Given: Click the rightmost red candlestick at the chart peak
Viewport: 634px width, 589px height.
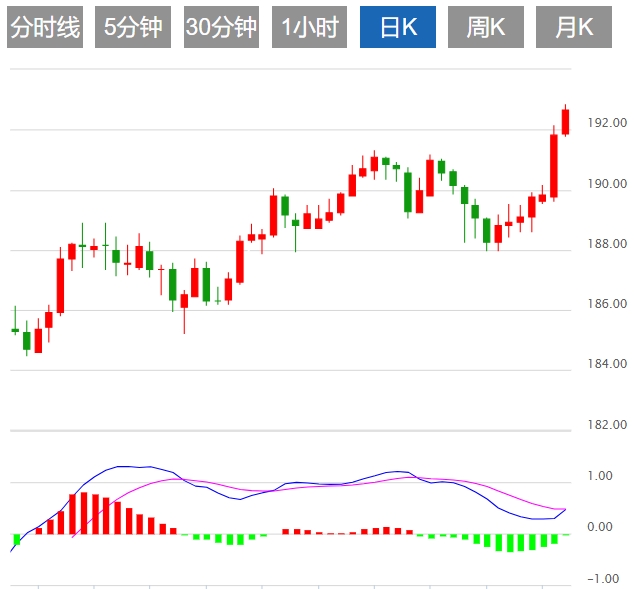Looking at the screenshot, I should (x=565, y=121).
